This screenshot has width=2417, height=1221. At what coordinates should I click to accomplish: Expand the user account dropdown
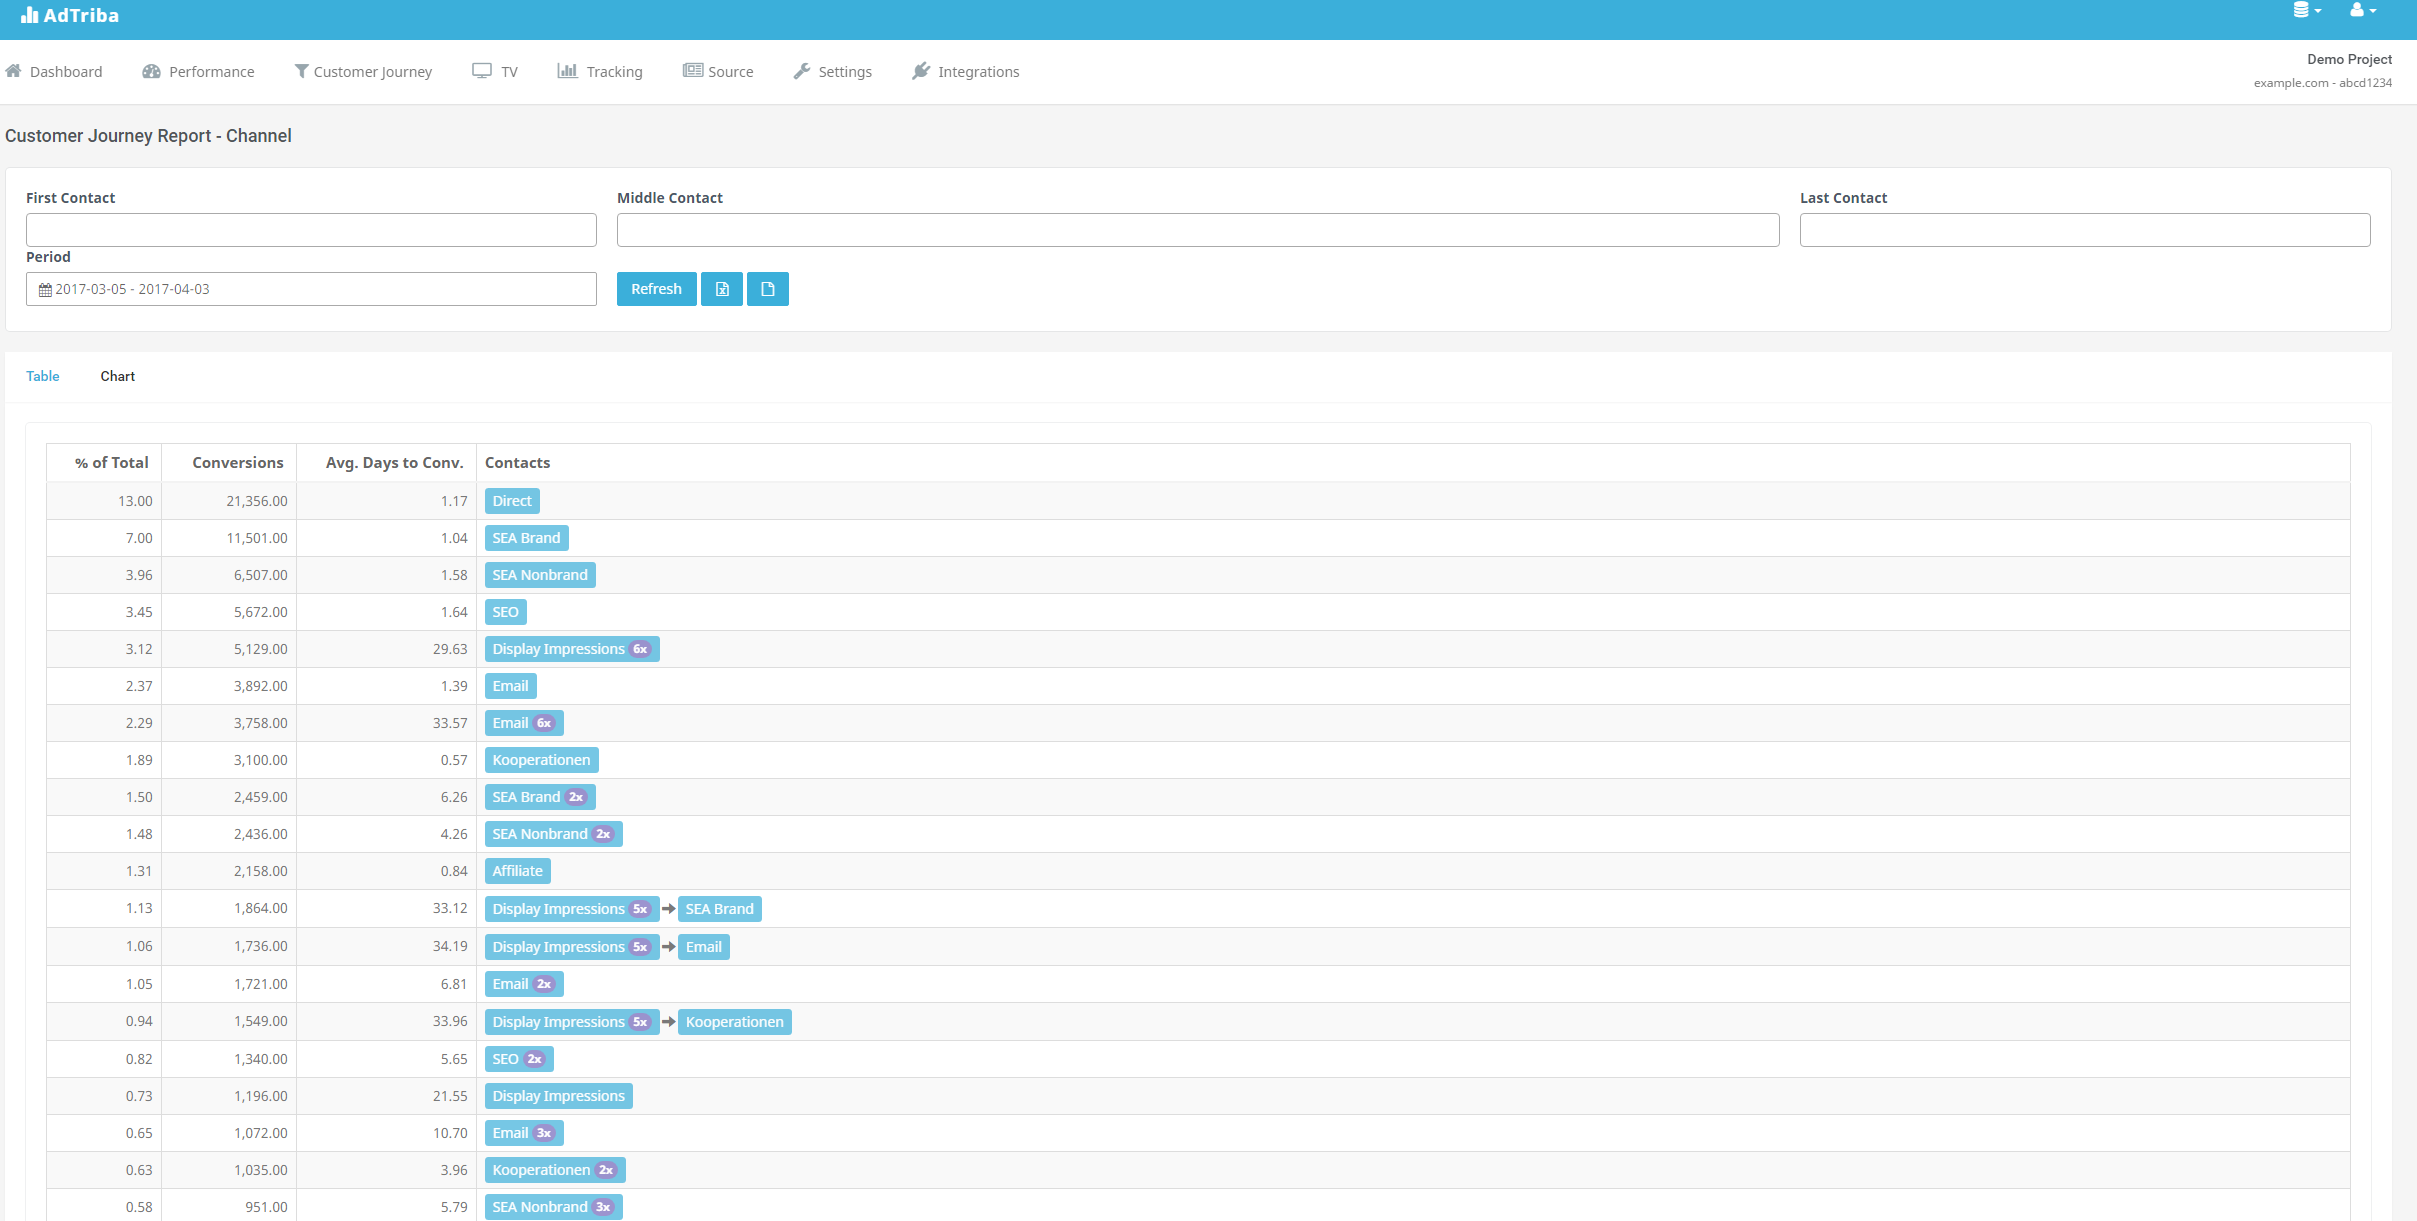coord(2362,11)
